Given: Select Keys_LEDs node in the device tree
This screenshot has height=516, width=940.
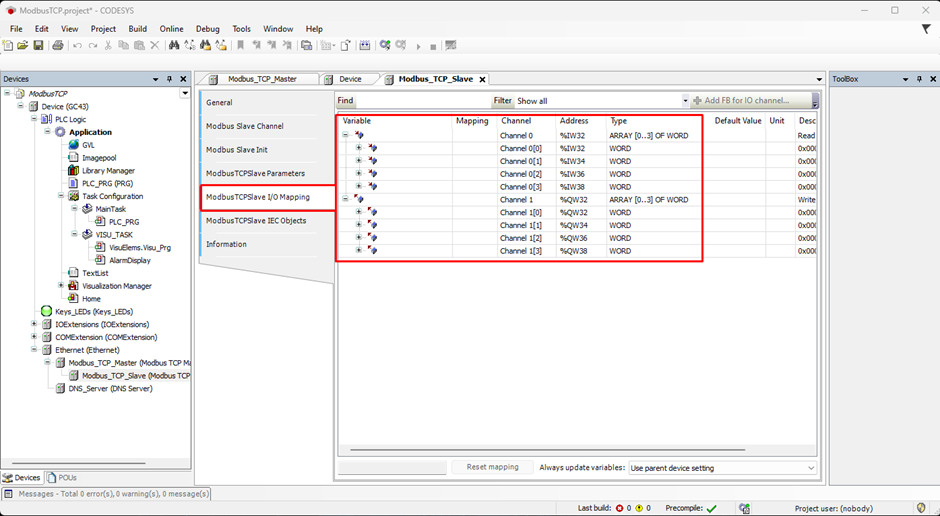Looking at the screenshot, I should (x=87, y=312).
